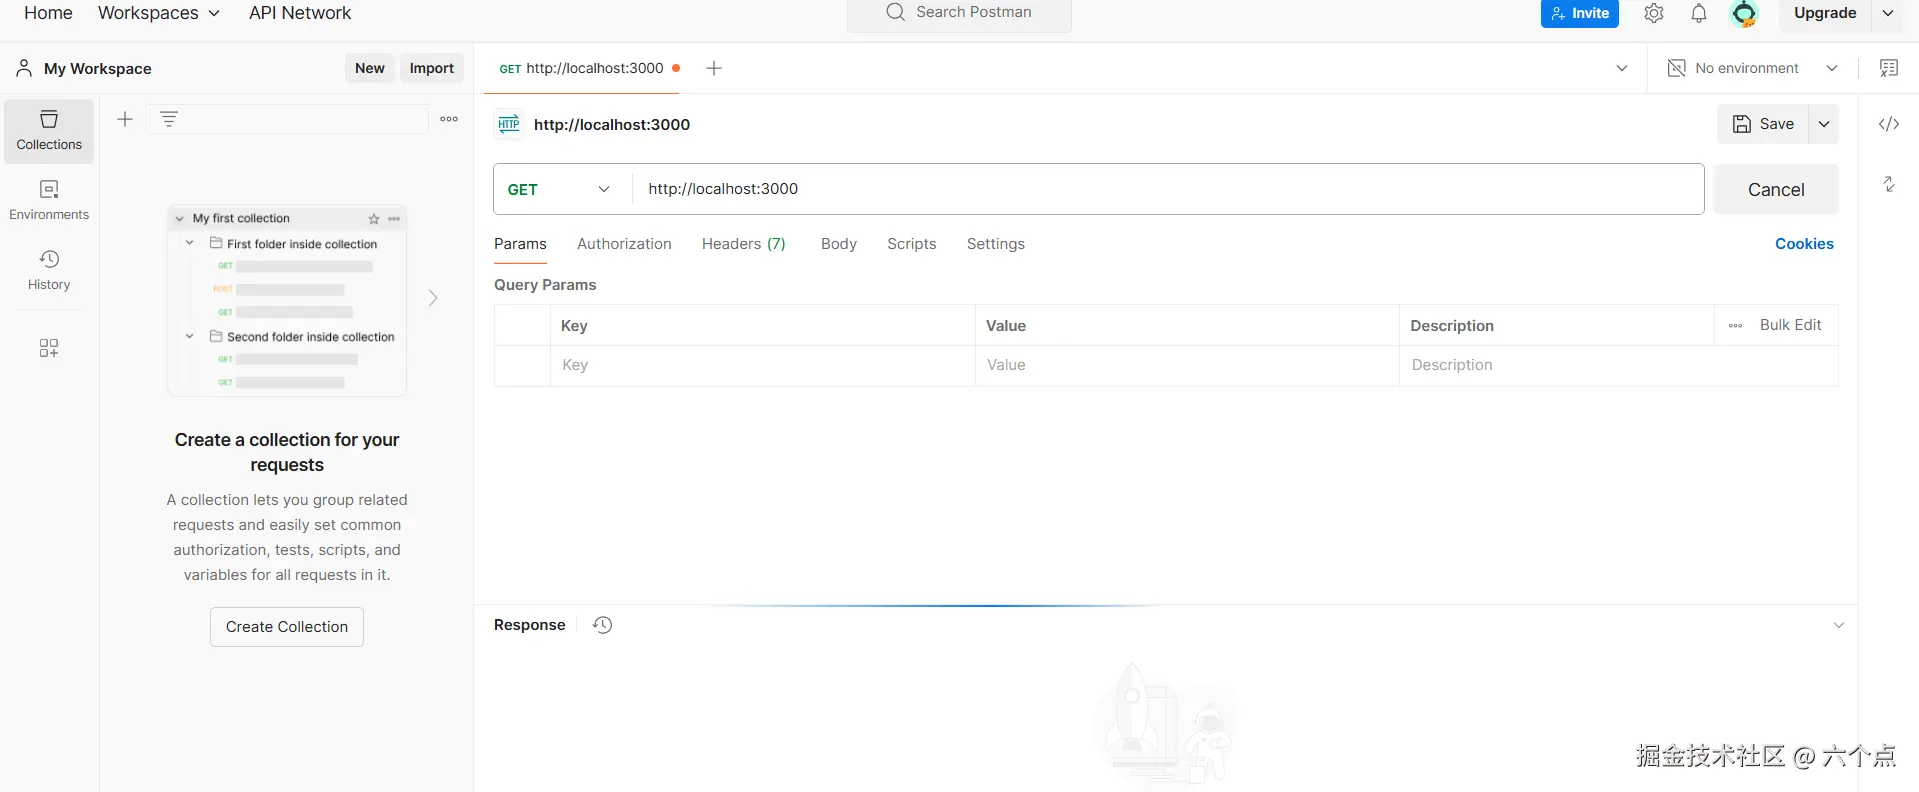The height and width of the screenshot is (792, 1919).
Task: Open a new request tab
Action: [714, 68]
